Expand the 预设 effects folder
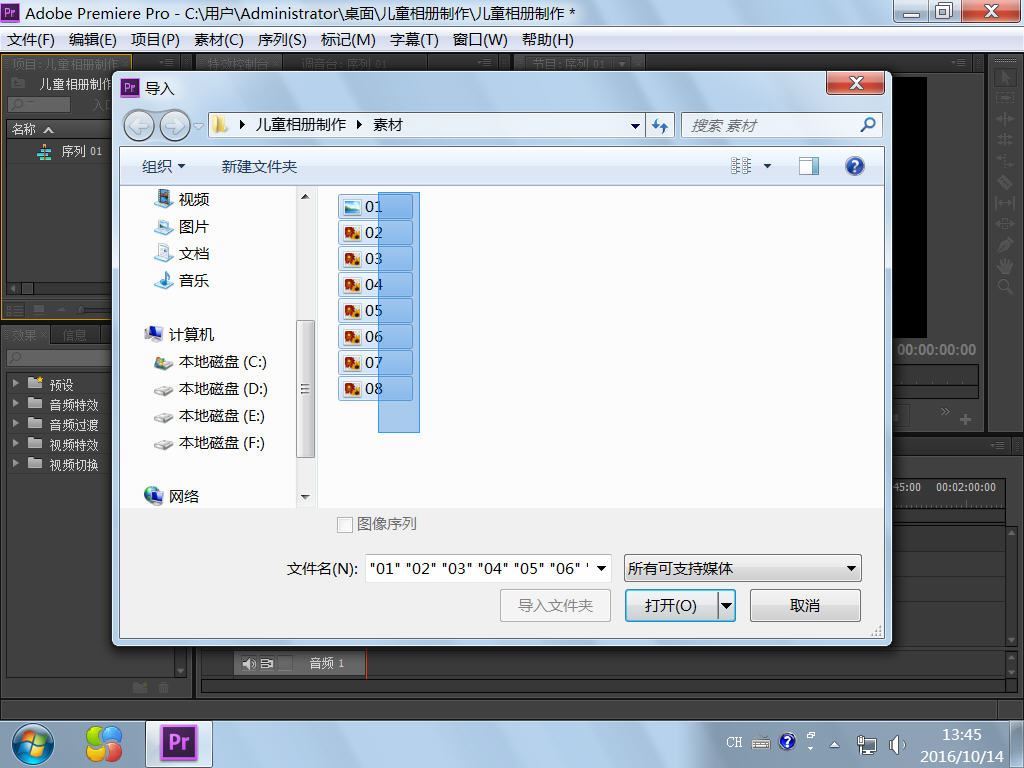The width and height of the screenshot is (1024, 768). point(15,383)
